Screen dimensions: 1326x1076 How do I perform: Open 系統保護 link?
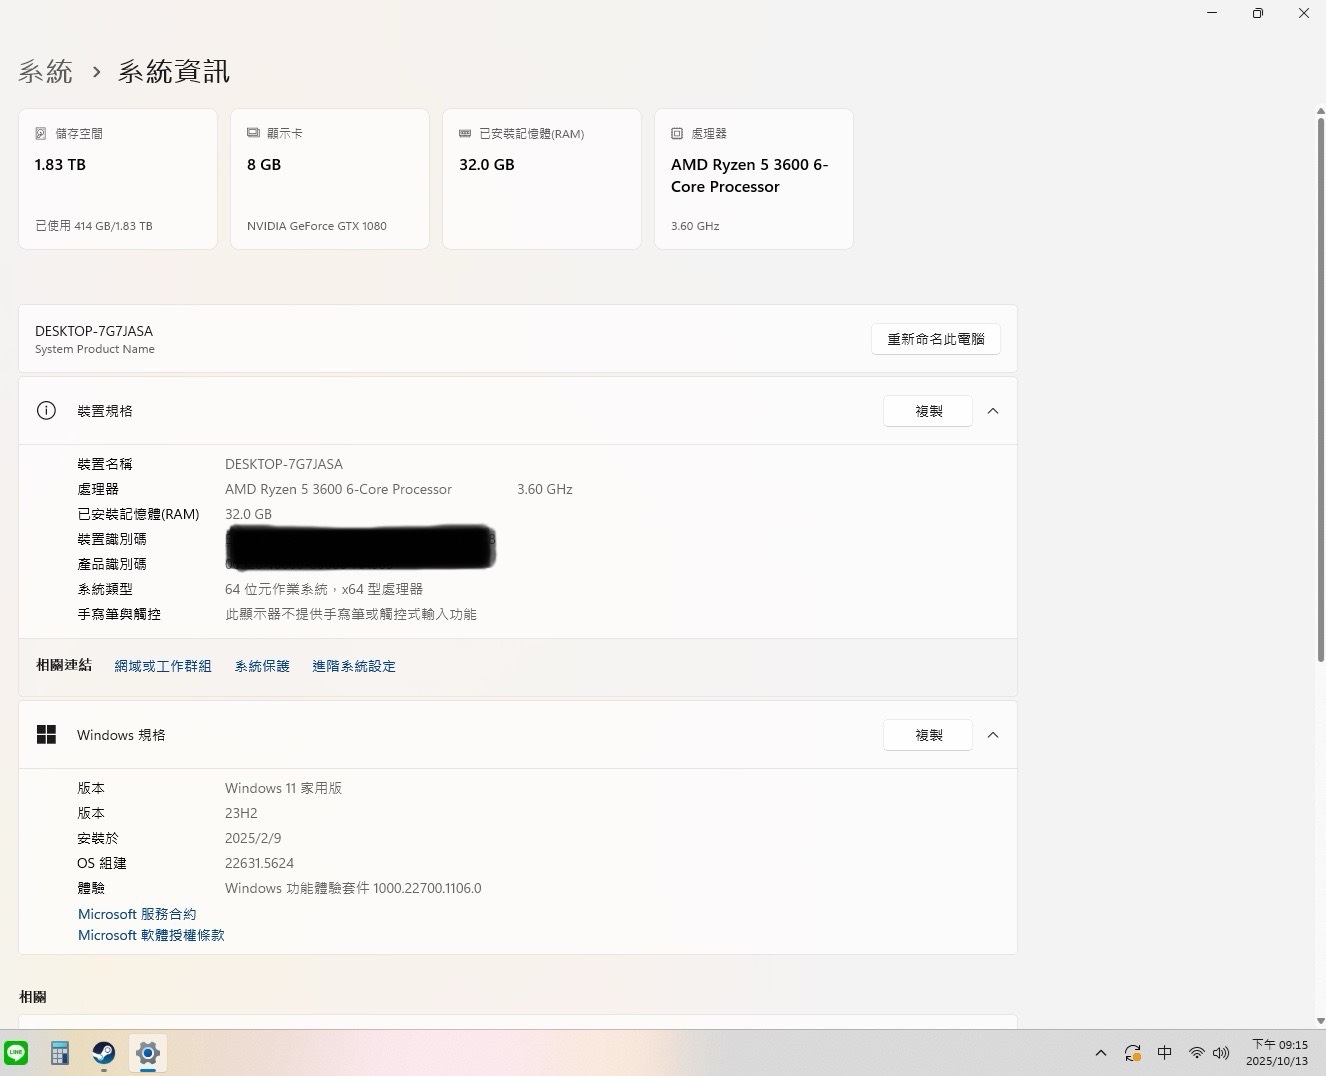[x=262, y=666]
